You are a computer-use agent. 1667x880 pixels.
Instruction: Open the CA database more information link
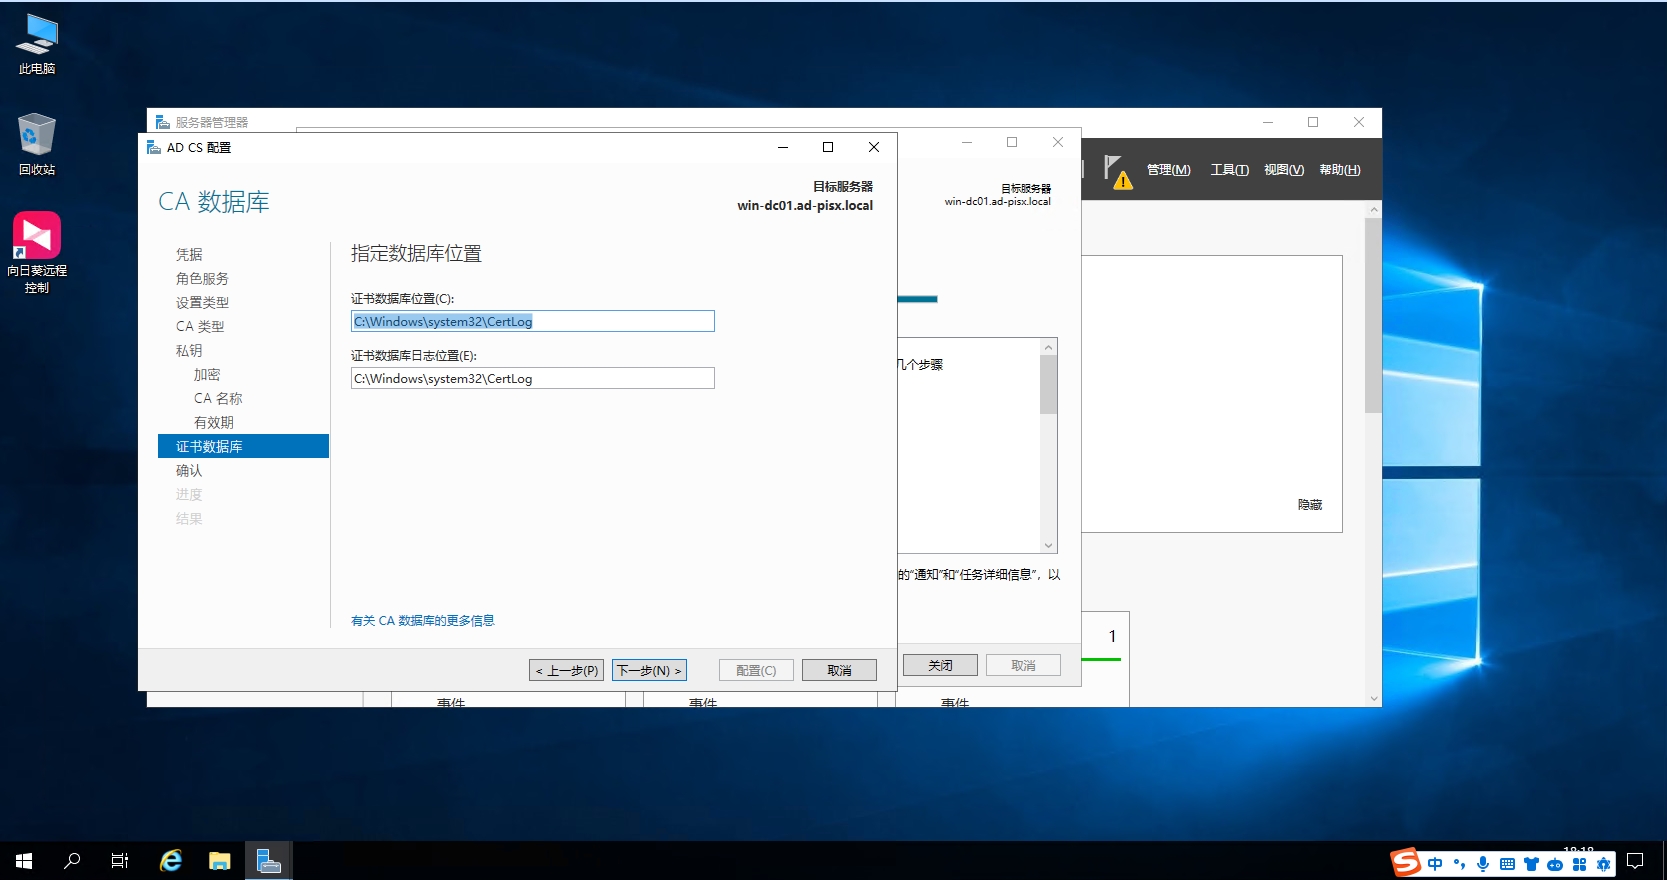click(422, 621)
